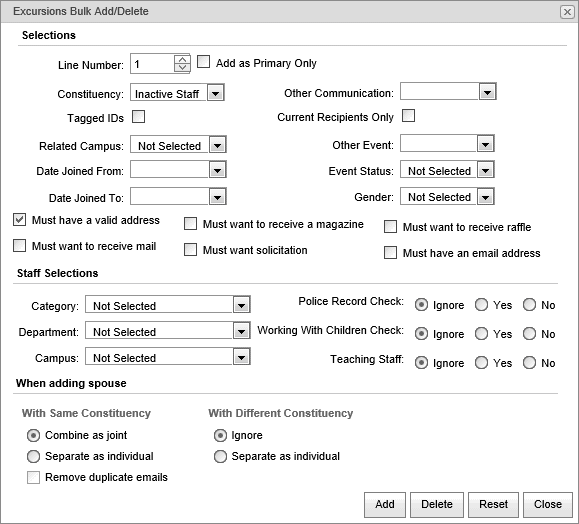Select No for Working With Children Check

pyautogui.click(x=530, y=334)
